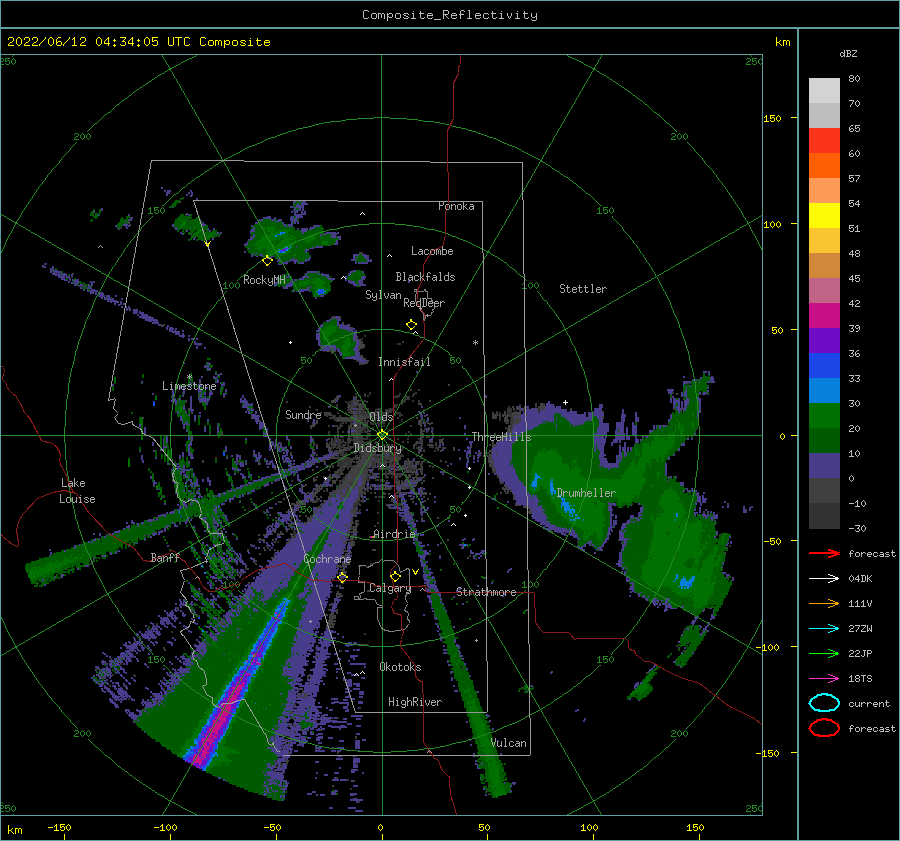Click the yellow diamond marker near RockyMH
Viewport: 900px width, 841px height.
pyautogui.click(x=267, y=261)
